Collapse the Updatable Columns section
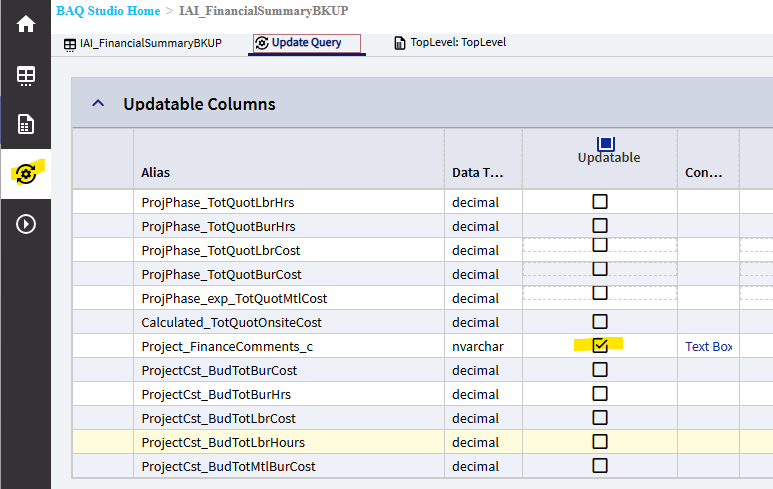This screenshot has width=773, height=489. (x=97, y=103)
